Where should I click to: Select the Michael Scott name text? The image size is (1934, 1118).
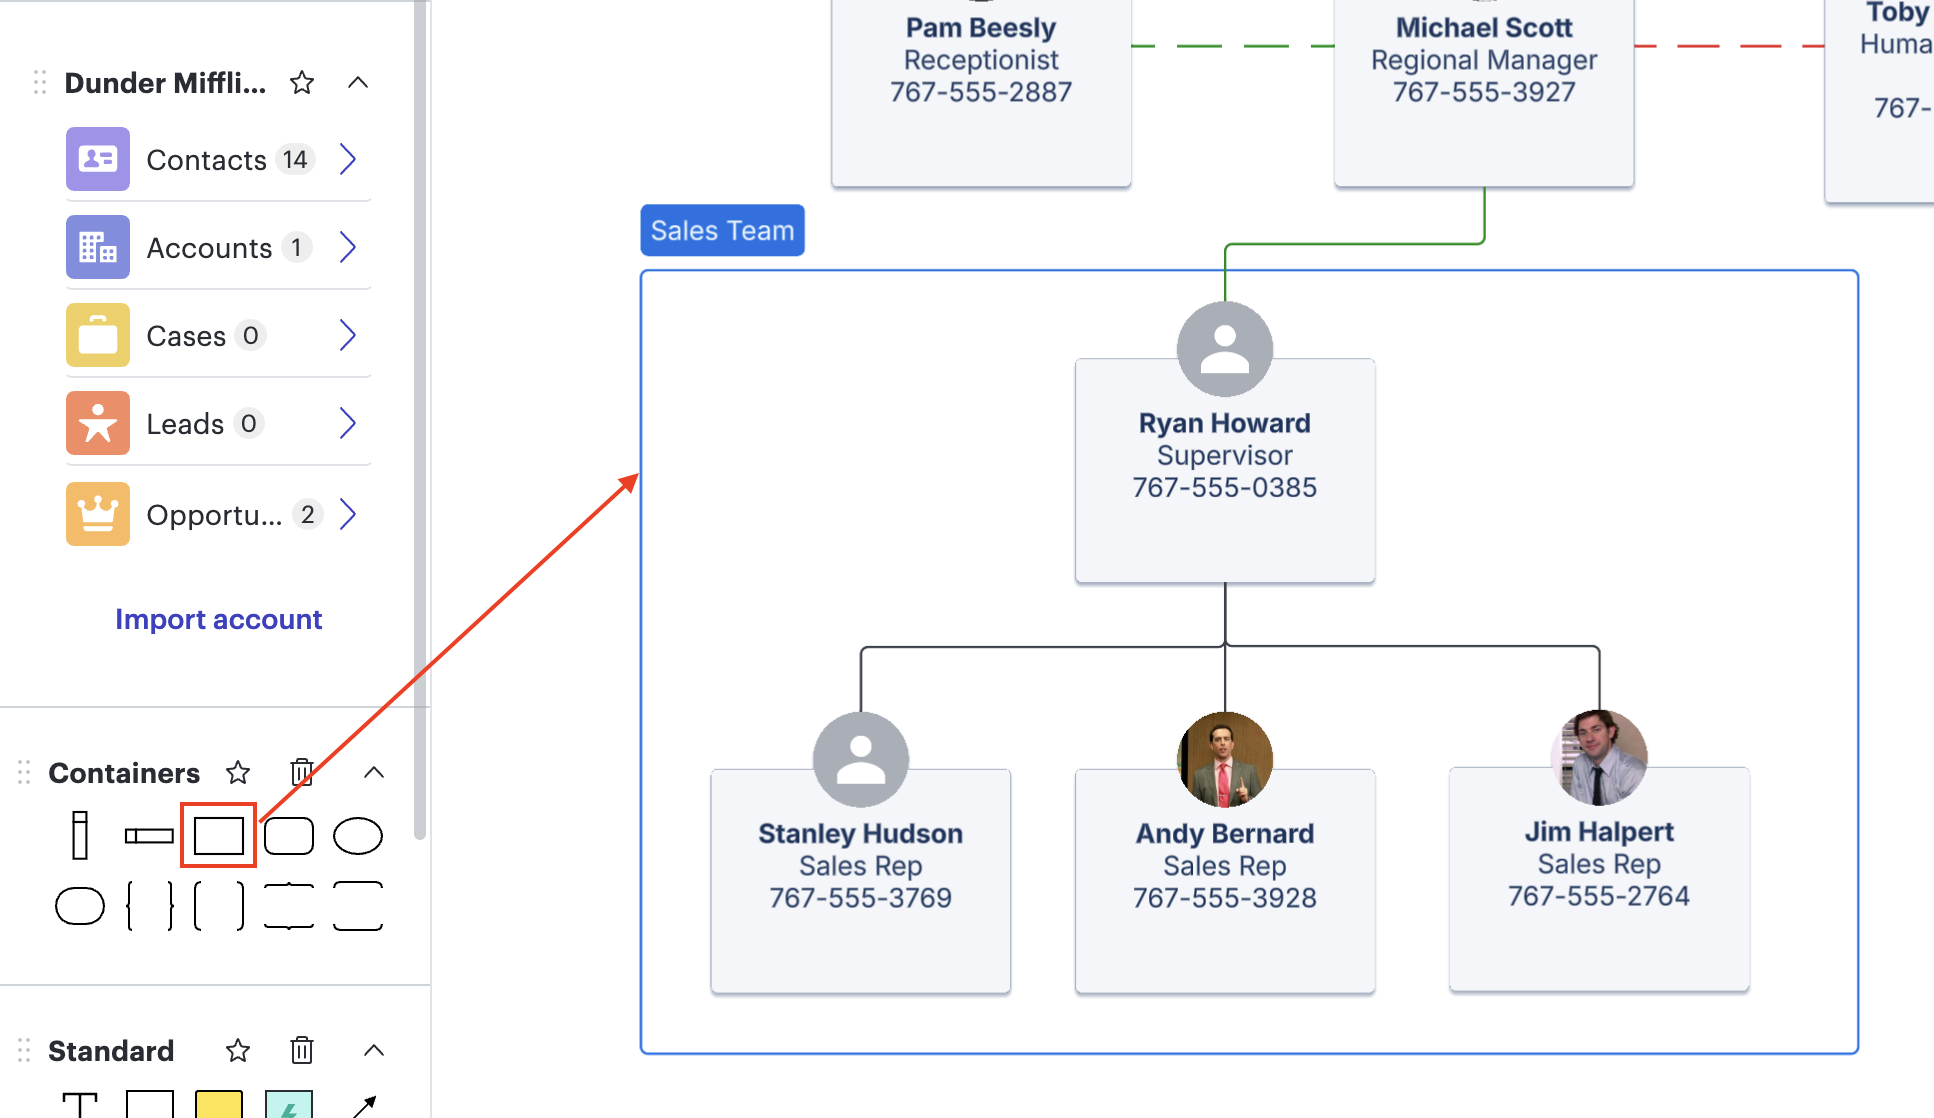1484,27
